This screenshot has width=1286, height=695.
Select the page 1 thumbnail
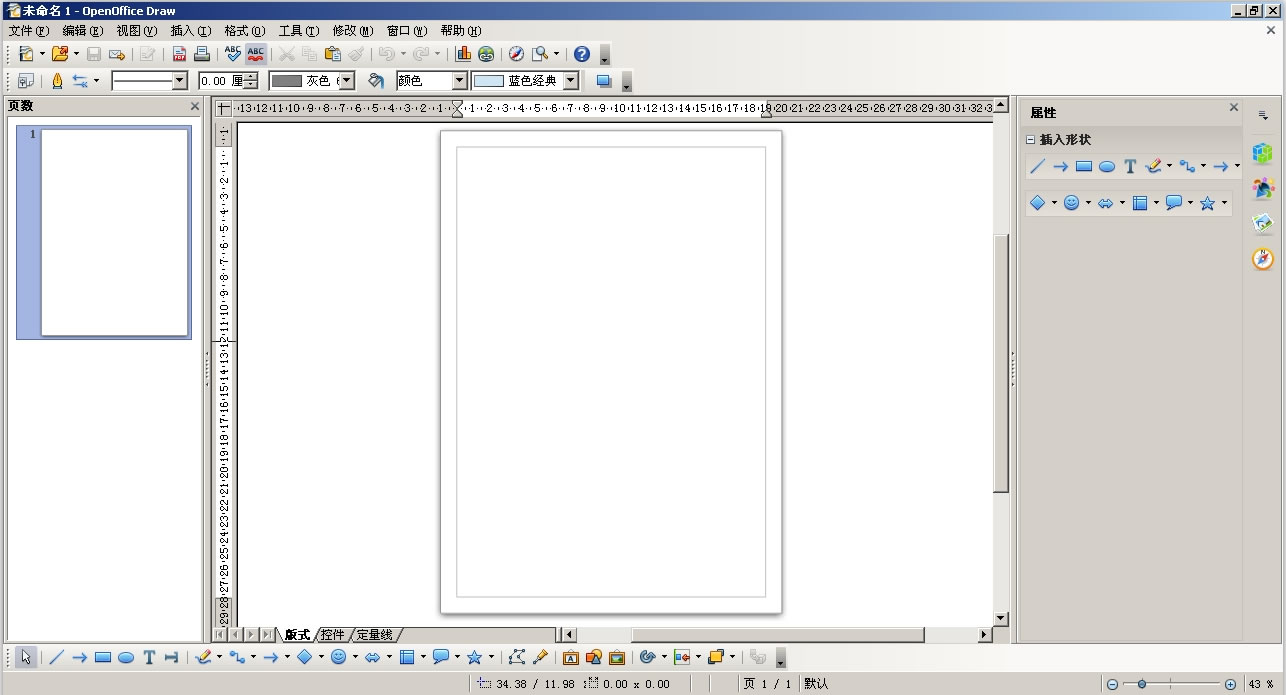(x=114, y=232)
